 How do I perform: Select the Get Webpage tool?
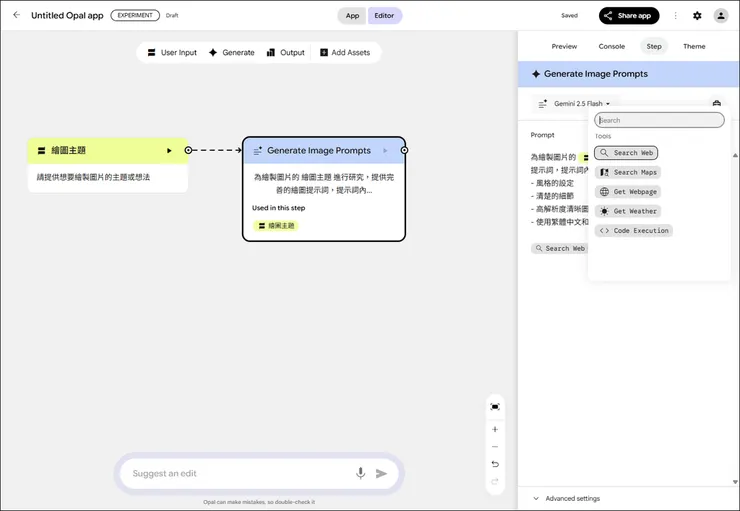pyautogui.click(x=628, y=192)
